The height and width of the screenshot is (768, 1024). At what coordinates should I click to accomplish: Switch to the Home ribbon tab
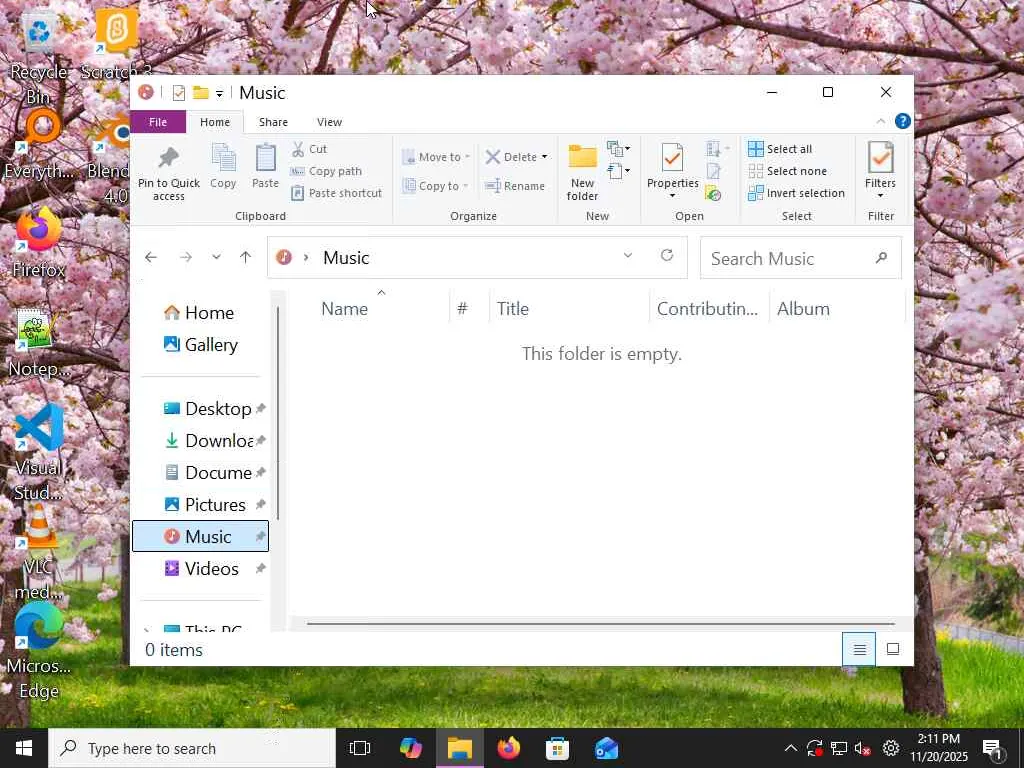pyautogui.click(x=215, y=122)
